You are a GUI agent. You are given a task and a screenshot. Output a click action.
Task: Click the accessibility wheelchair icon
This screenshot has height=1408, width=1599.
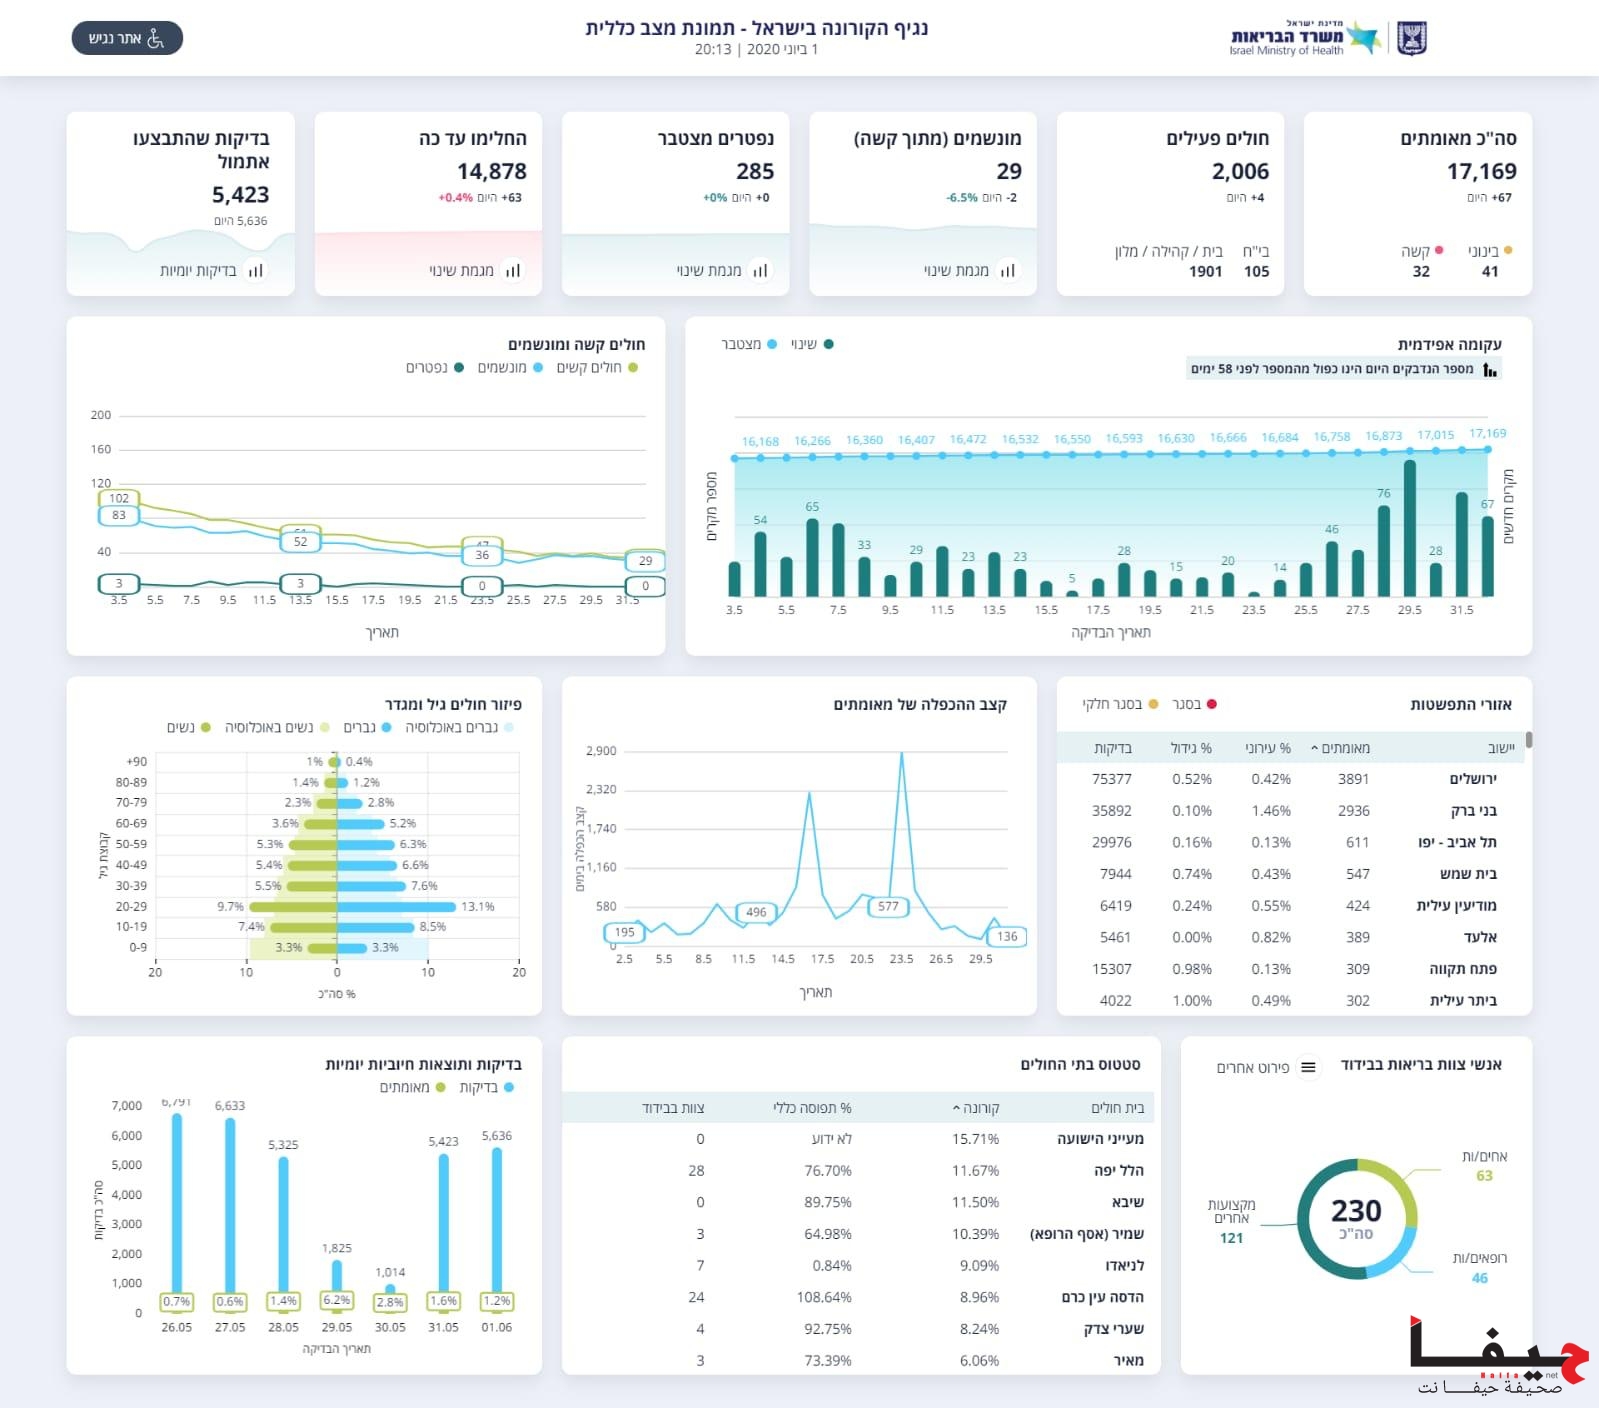point(156,38)
